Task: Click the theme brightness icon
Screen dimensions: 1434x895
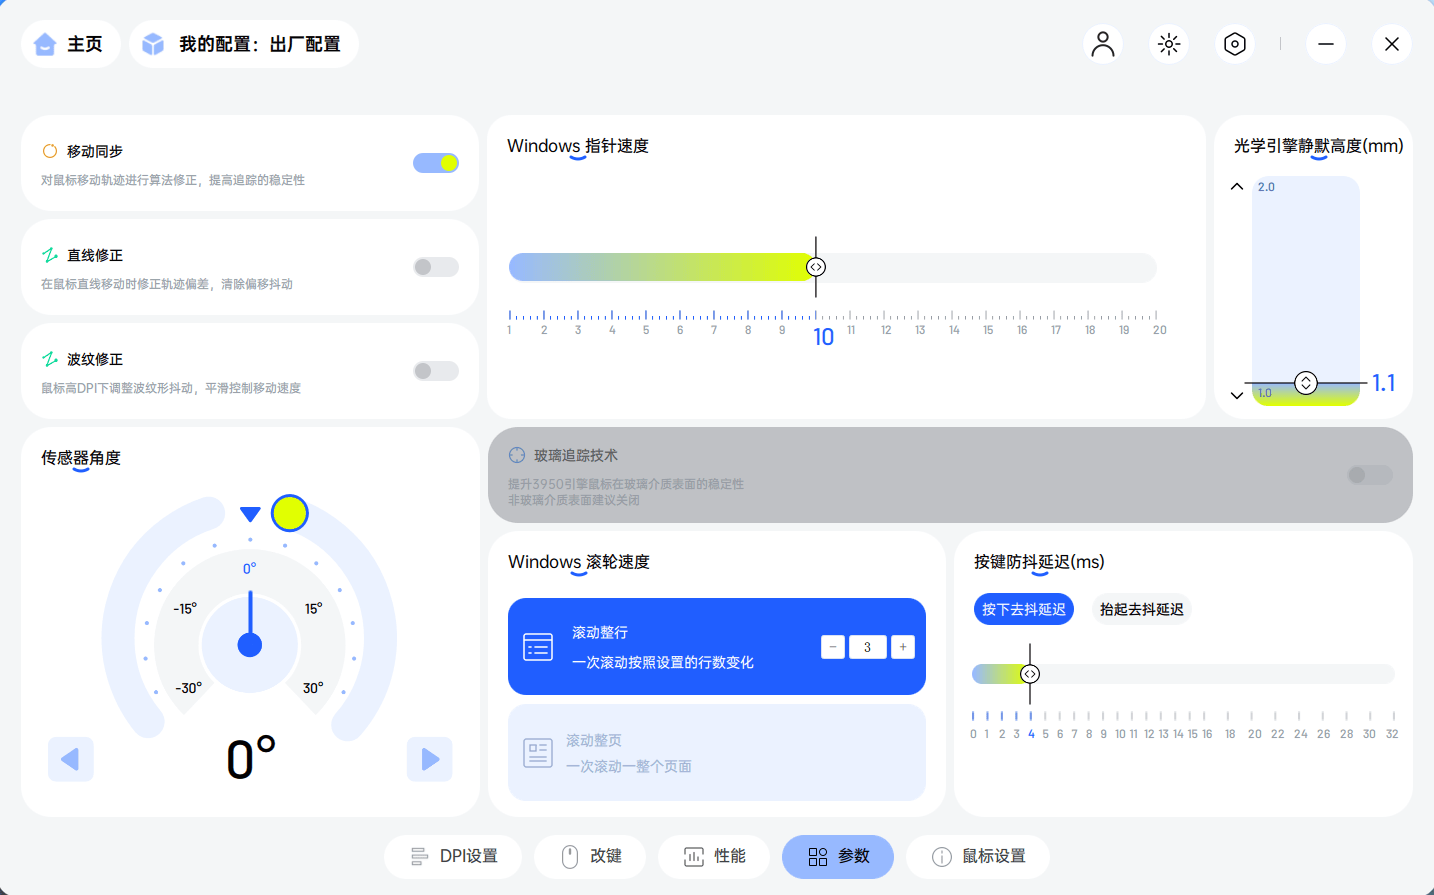Action: [1168, 44]
